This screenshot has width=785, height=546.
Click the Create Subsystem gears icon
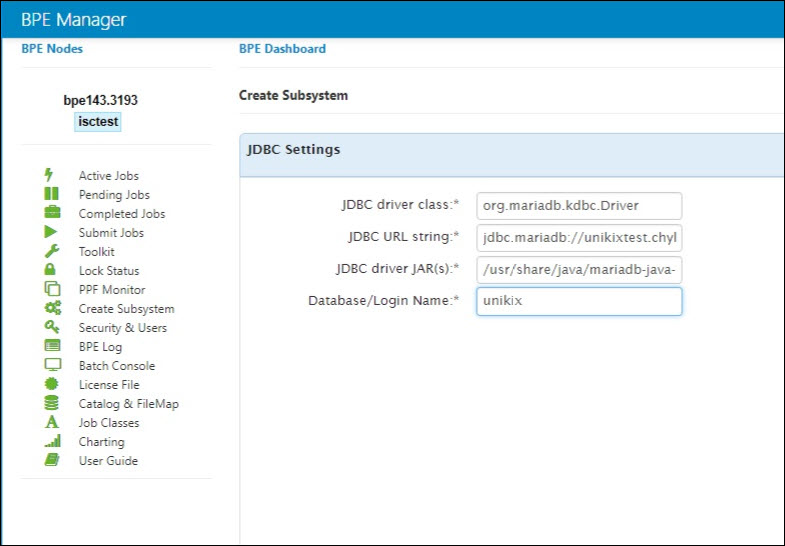53,308
